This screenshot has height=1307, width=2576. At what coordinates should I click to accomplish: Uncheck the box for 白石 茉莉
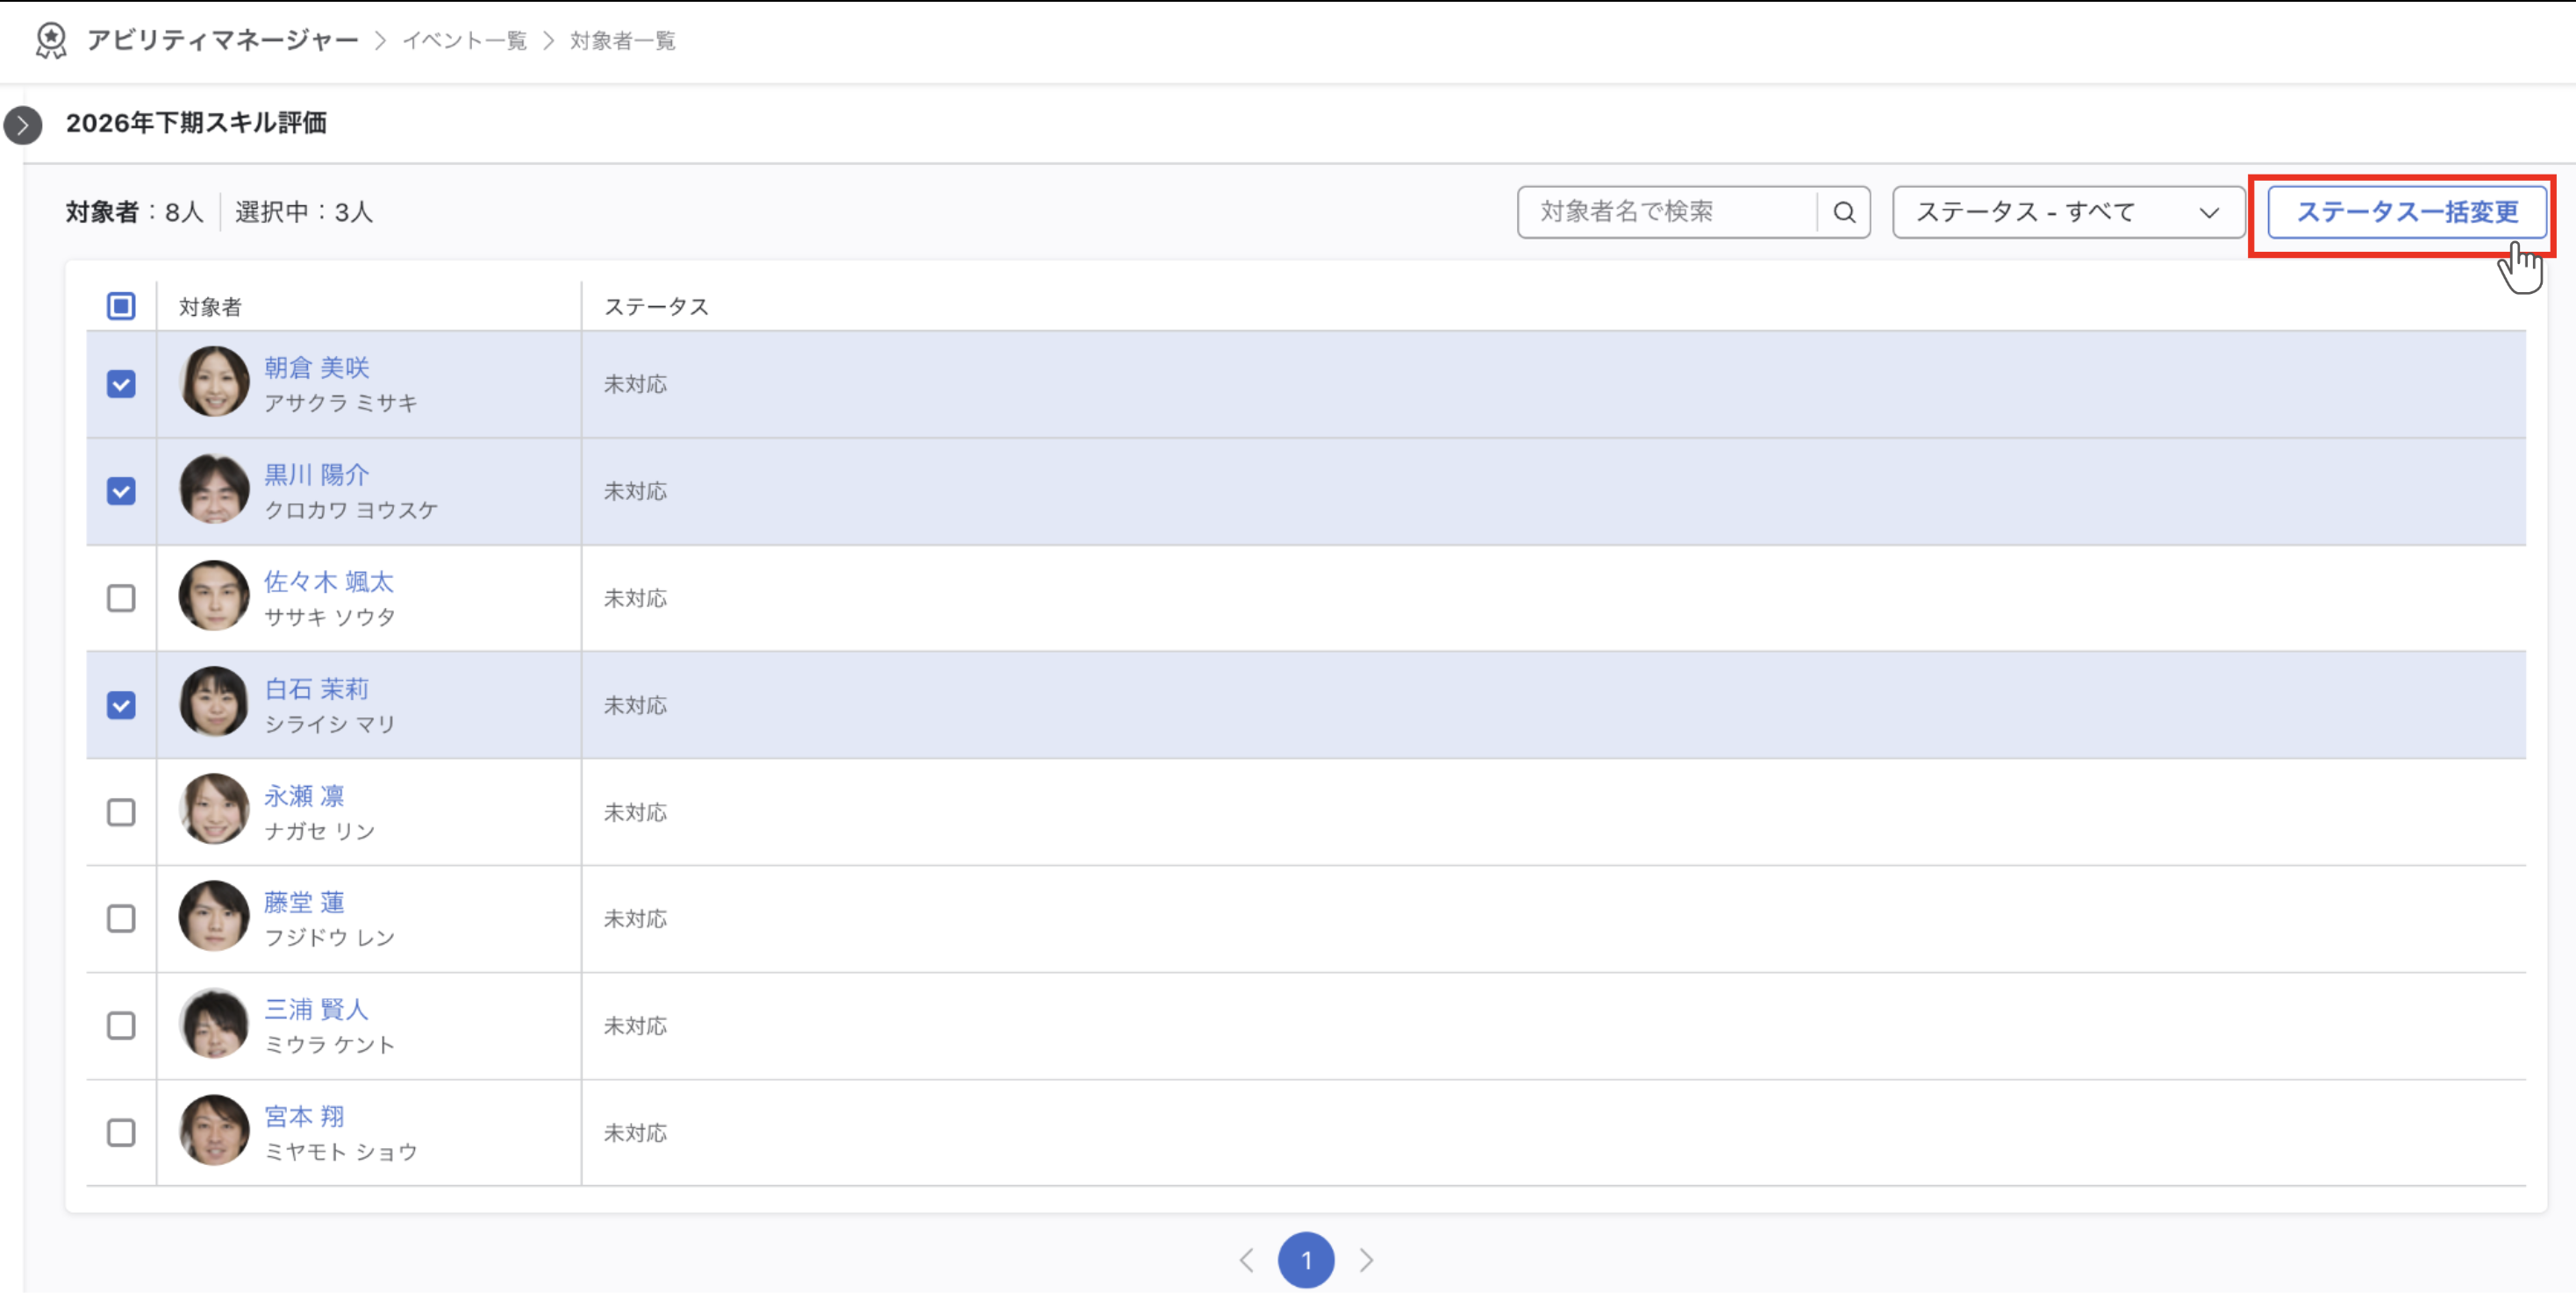121,707
